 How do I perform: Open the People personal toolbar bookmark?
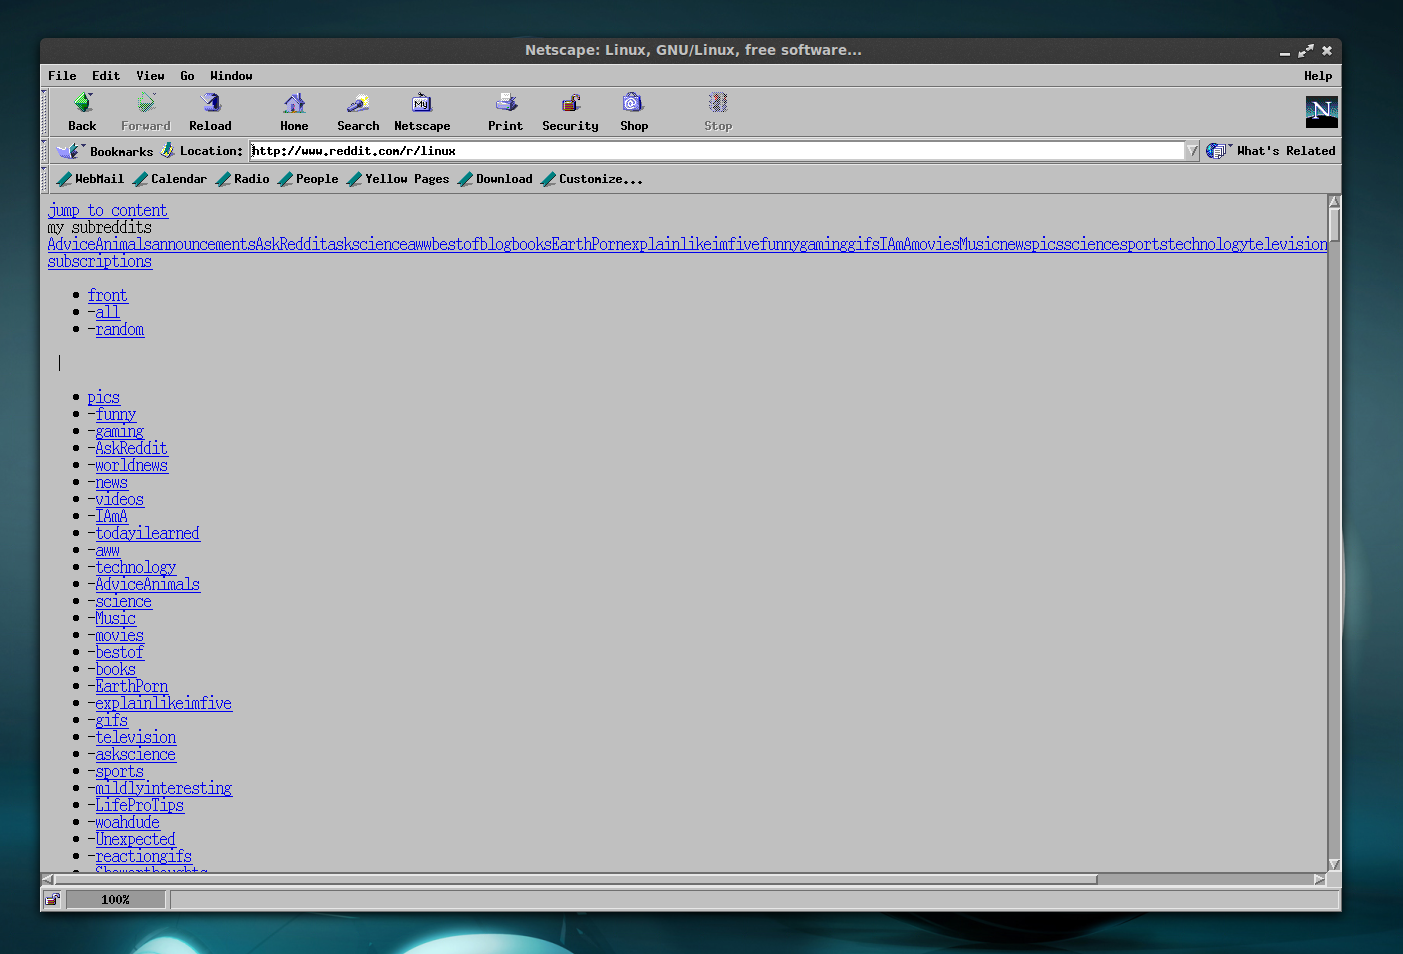308,179
